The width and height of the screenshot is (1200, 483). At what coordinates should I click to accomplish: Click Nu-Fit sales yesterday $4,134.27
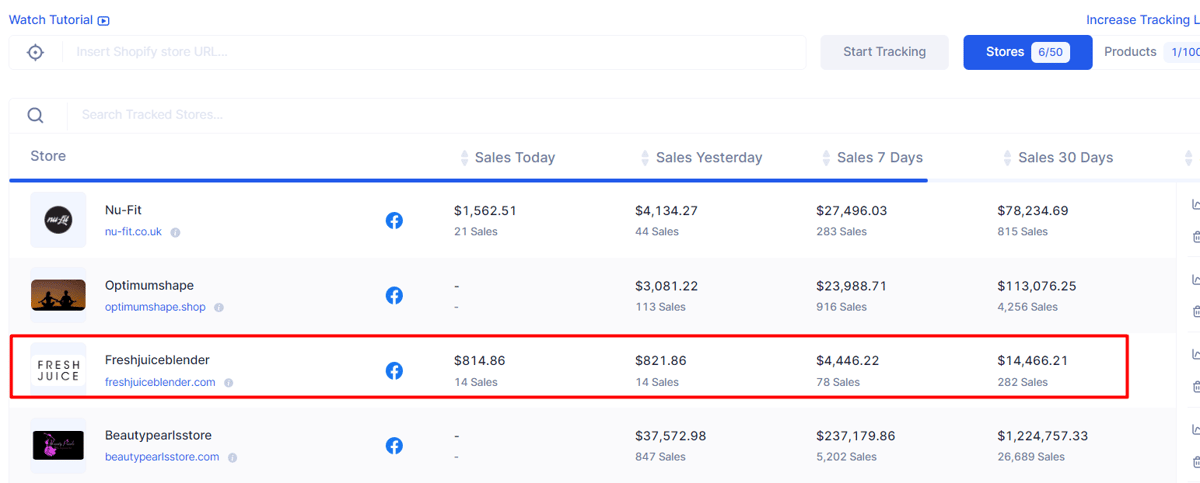coord(668,210)
